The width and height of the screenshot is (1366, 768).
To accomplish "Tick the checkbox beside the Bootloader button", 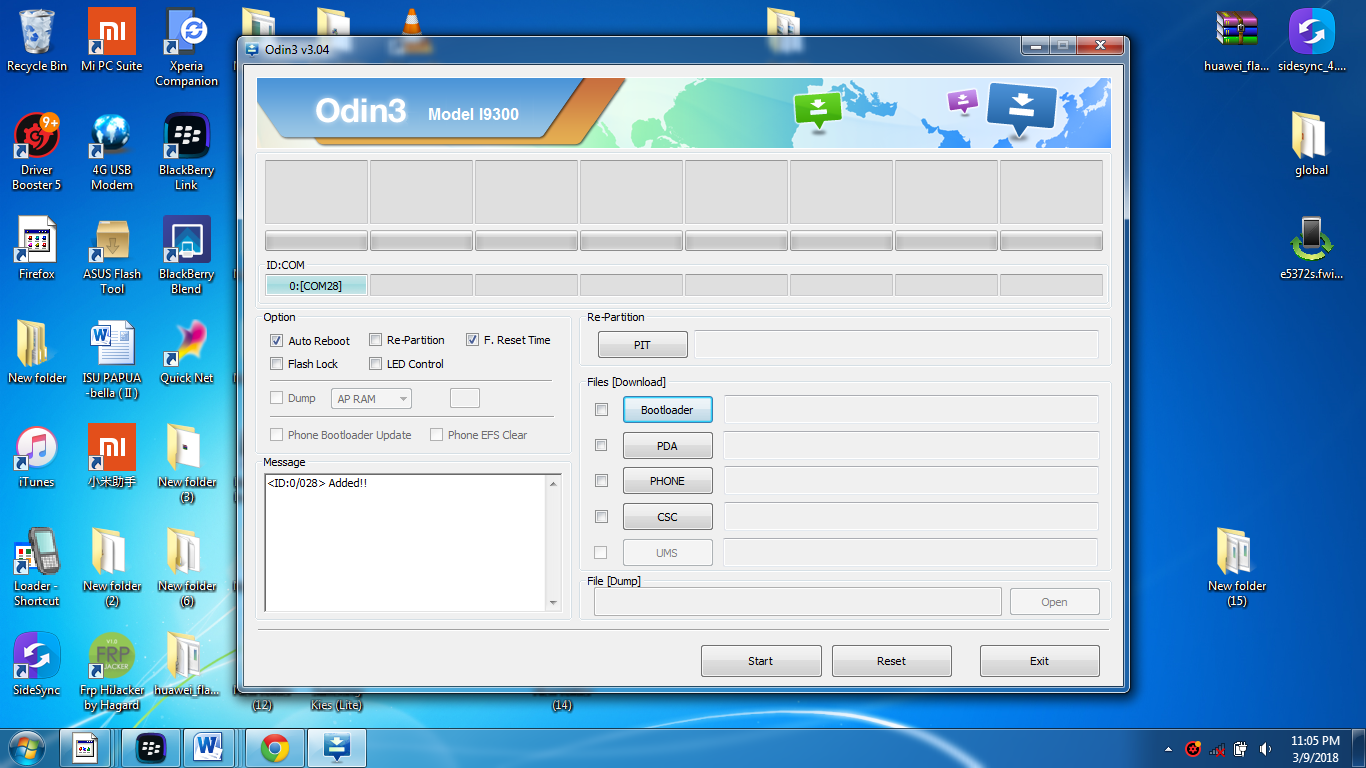I will [x=601, y=409].
